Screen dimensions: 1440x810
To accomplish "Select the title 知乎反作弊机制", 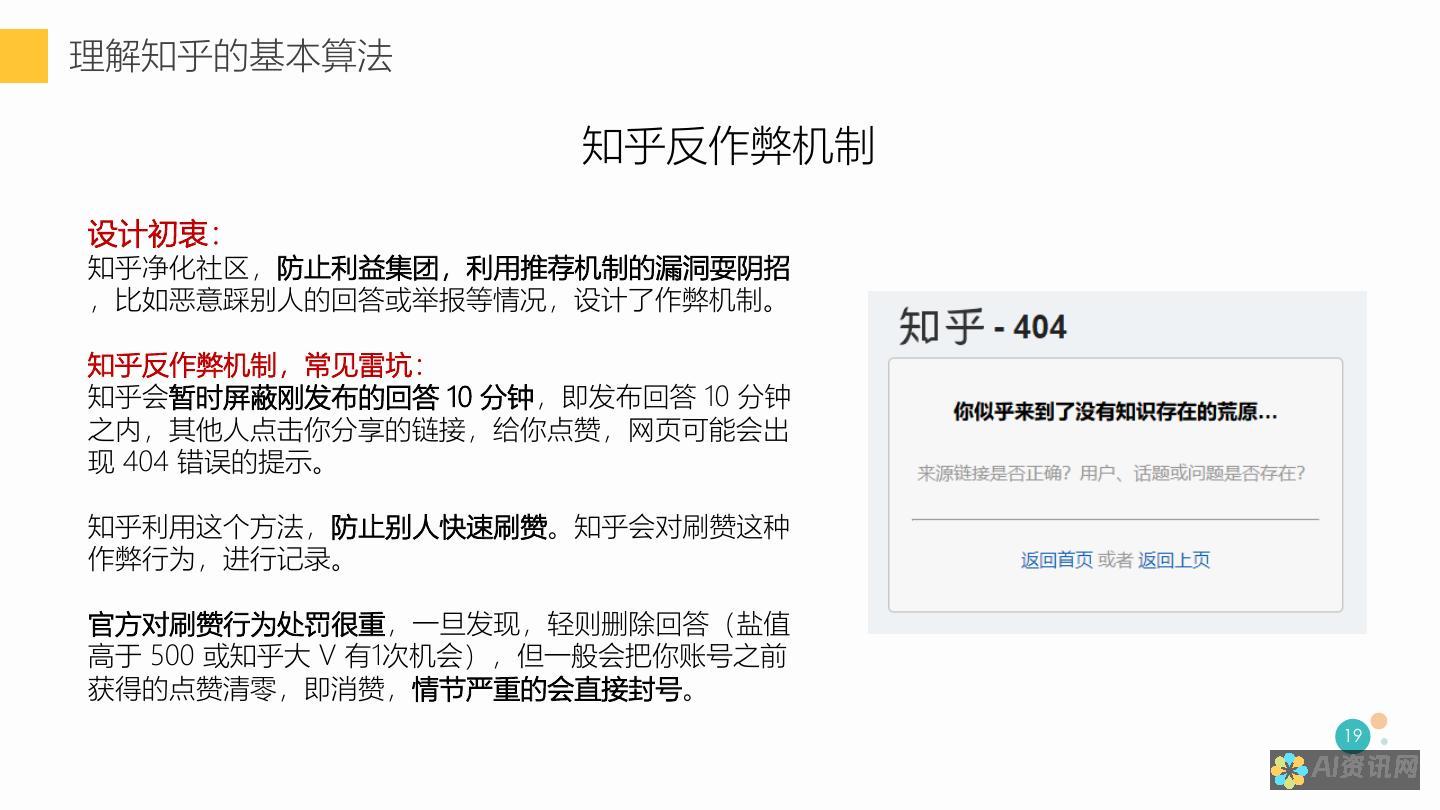I will pyautogui.click(x=728, y=146).
